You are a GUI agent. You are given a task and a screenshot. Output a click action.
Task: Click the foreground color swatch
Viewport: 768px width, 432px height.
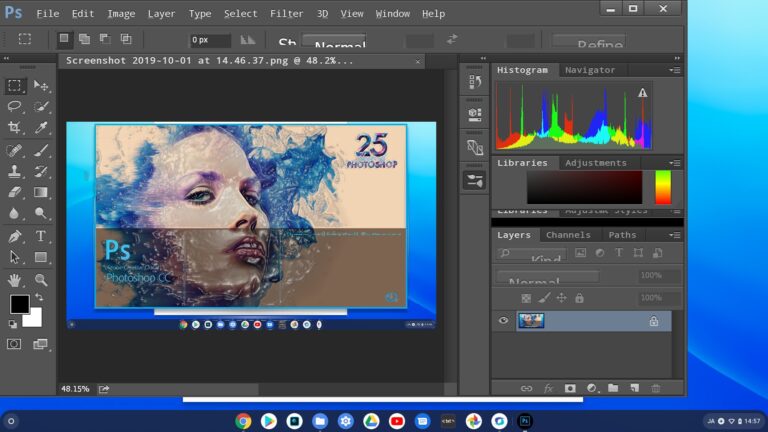click(x=19, y=304)
